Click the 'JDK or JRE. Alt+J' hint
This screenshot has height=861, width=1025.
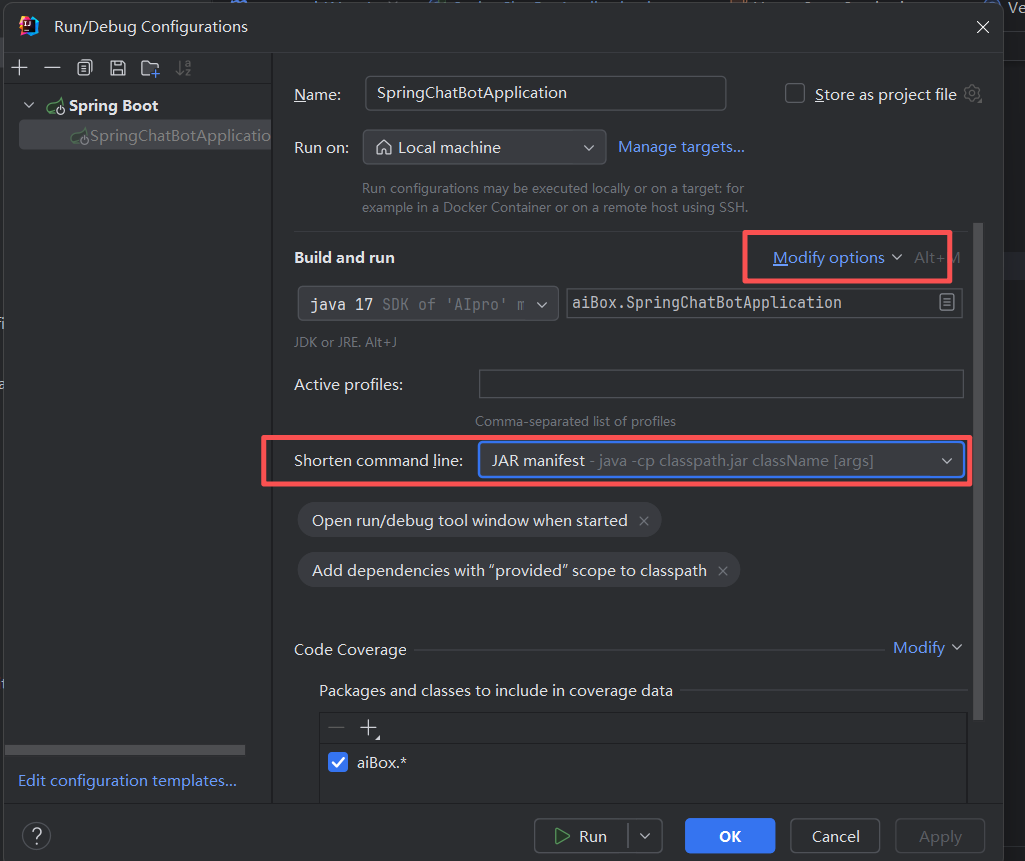point(345,342)
